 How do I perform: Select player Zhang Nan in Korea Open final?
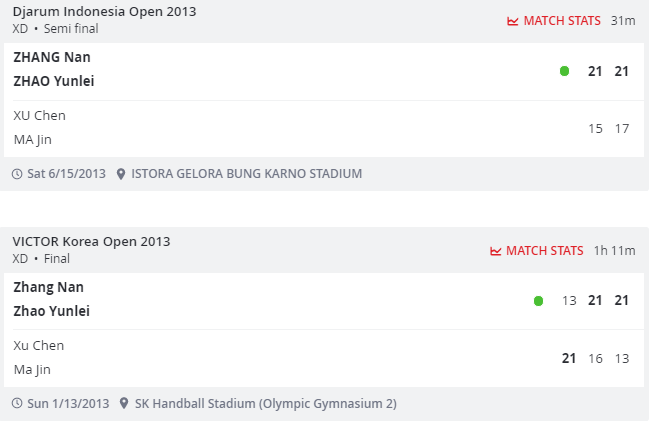pyautogui.click(x=48, y=287)
